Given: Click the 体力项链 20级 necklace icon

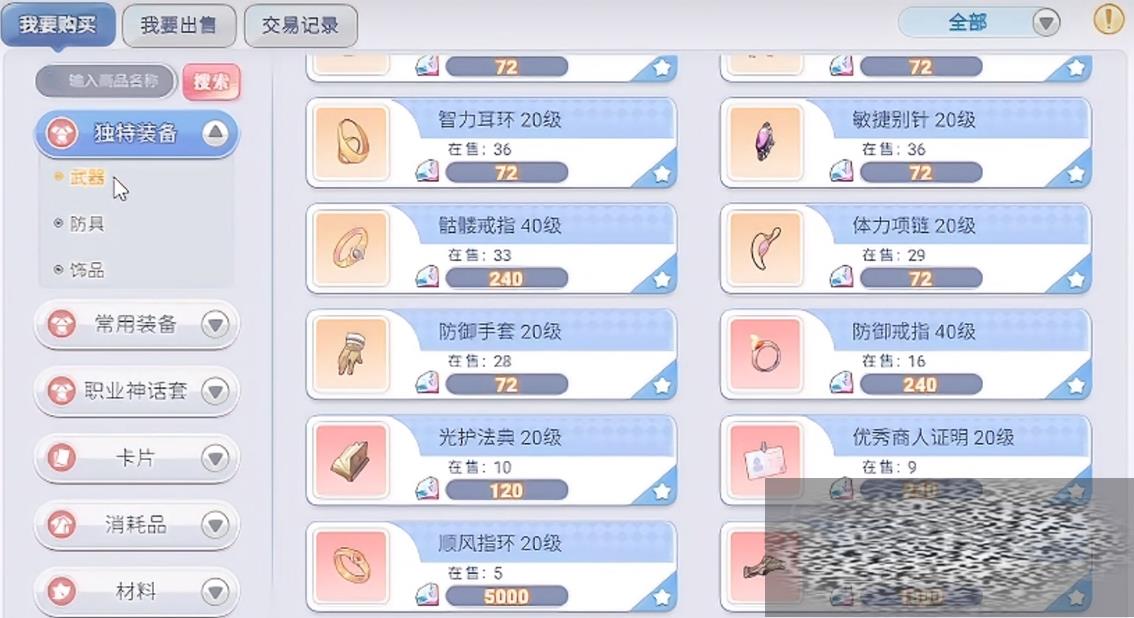Looking at the screenshot, I should [x=766, y=248].
